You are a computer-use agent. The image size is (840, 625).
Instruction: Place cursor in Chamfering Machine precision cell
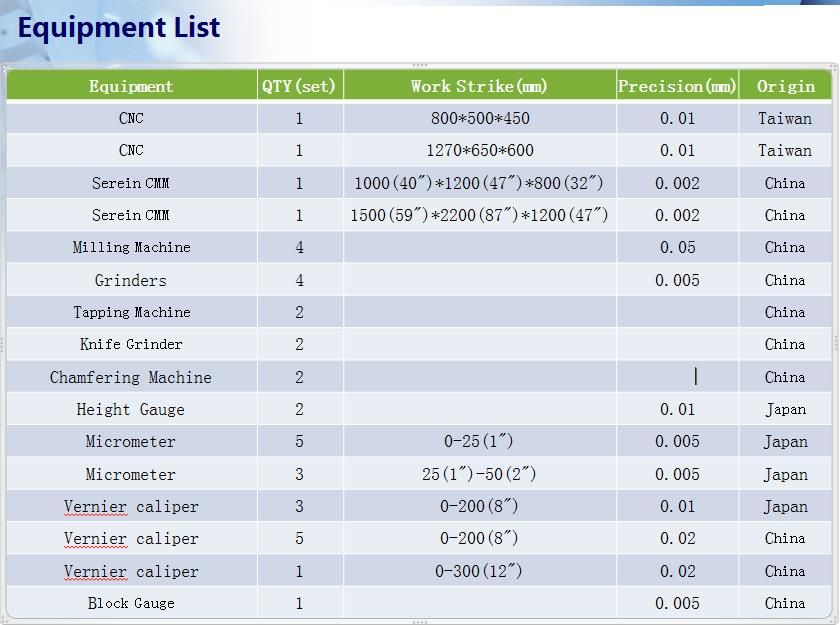677,376
